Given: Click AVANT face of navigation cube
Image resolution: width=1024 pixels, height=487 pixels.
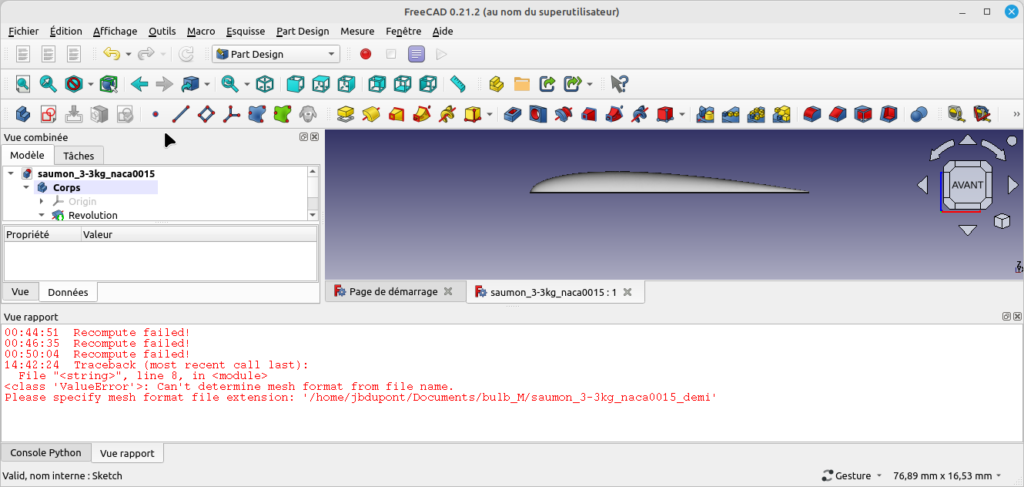Looking at the screenshot, I should 967,185.
